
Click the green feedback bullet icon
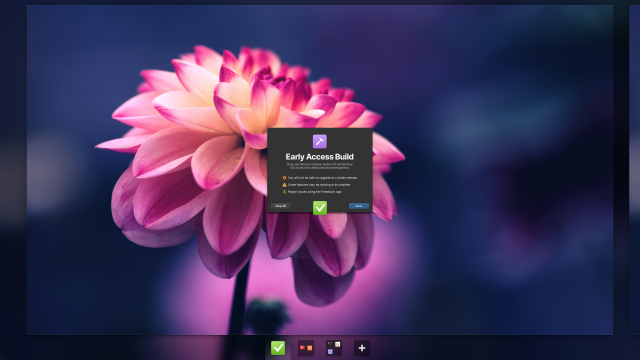284,192
